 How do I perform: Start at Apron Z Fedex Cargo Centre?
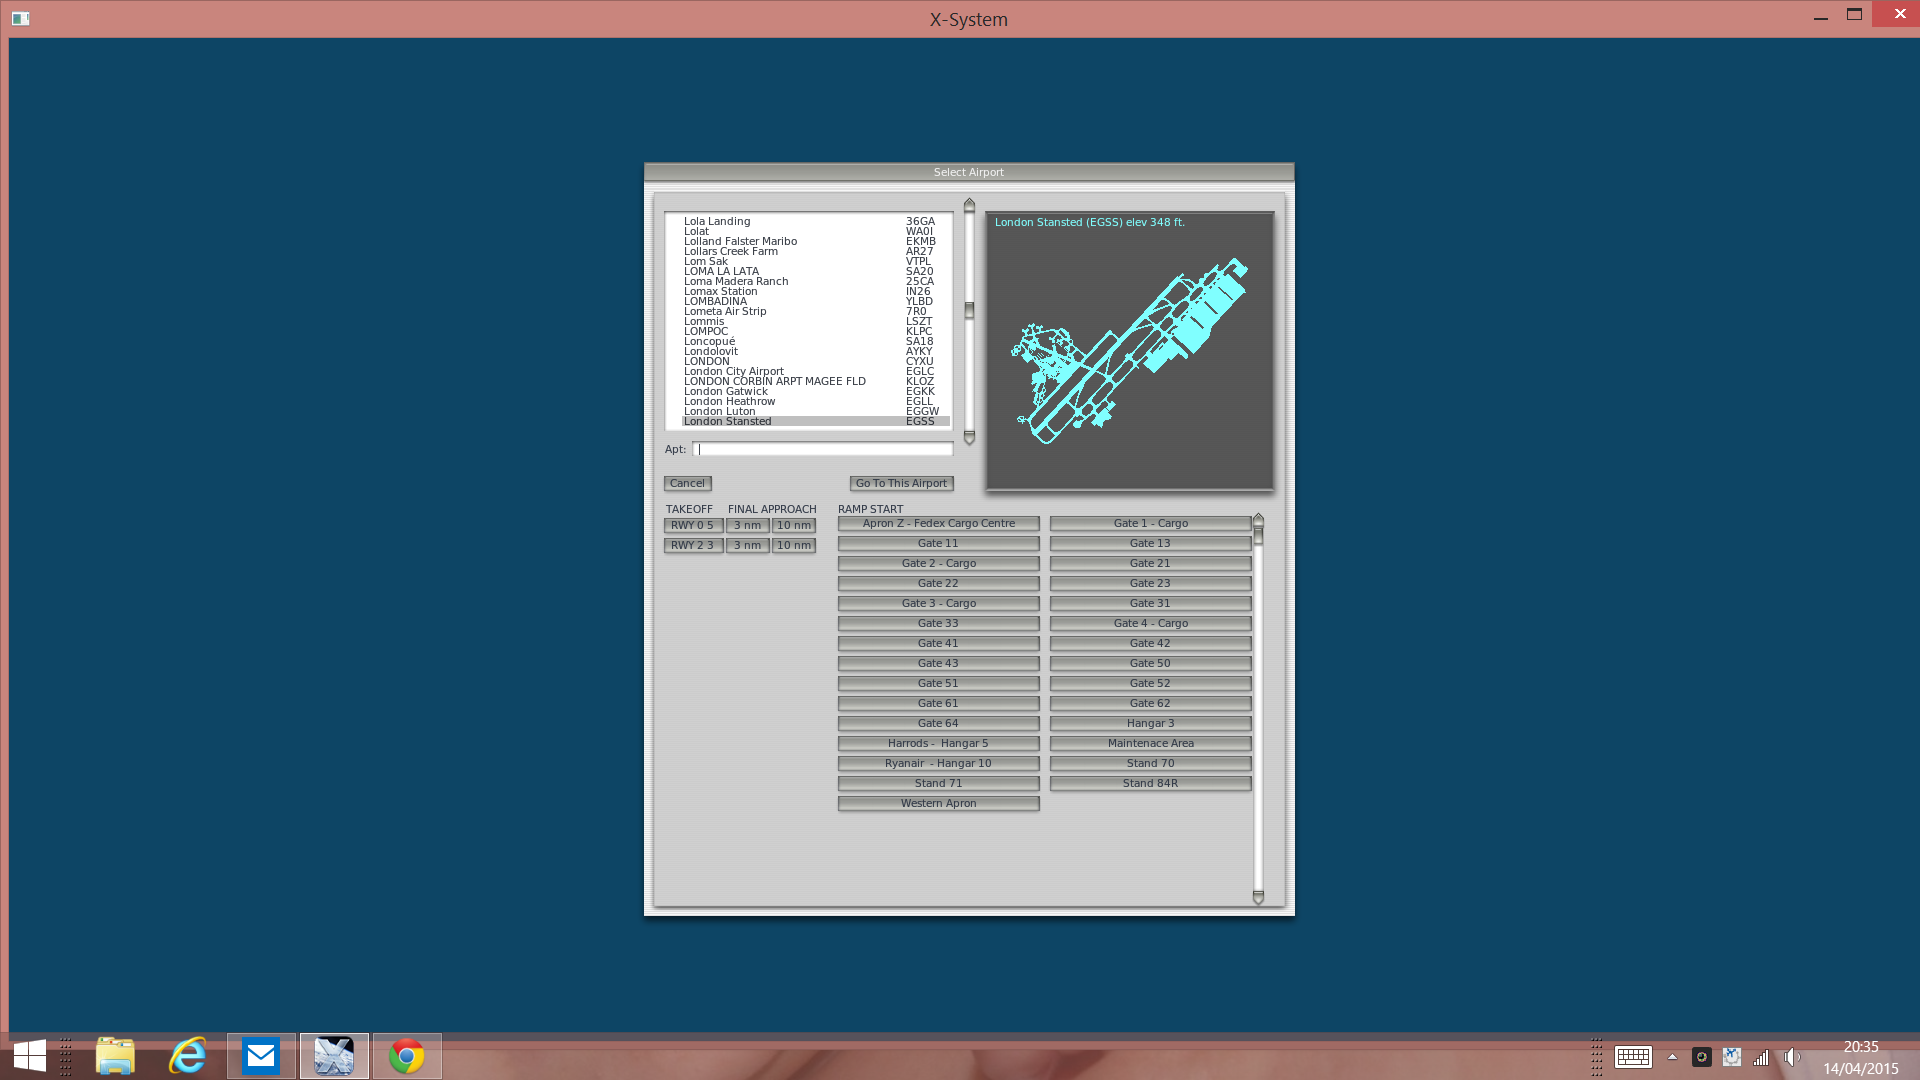(x=939, y=523)
